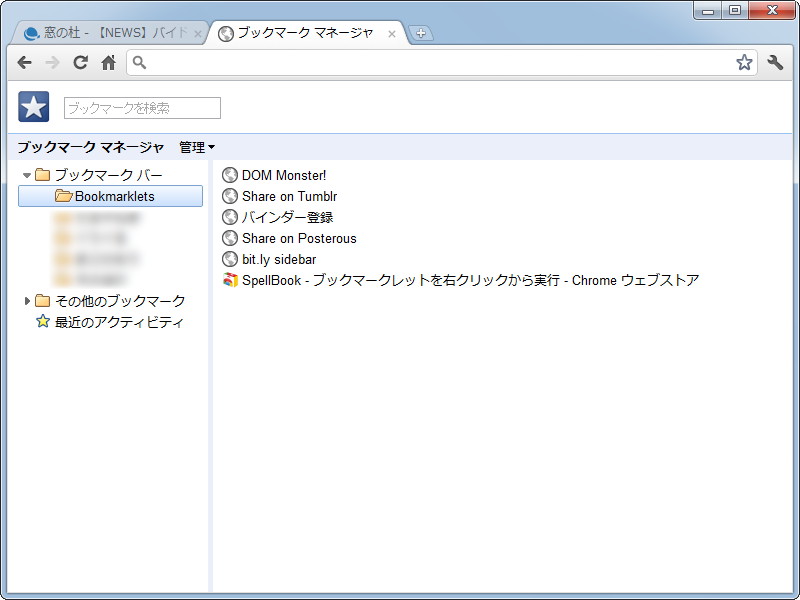This screenshot has height=600, width=800.
Task: Click the magnifier icon in the address bar
Action: pos(139,62)
